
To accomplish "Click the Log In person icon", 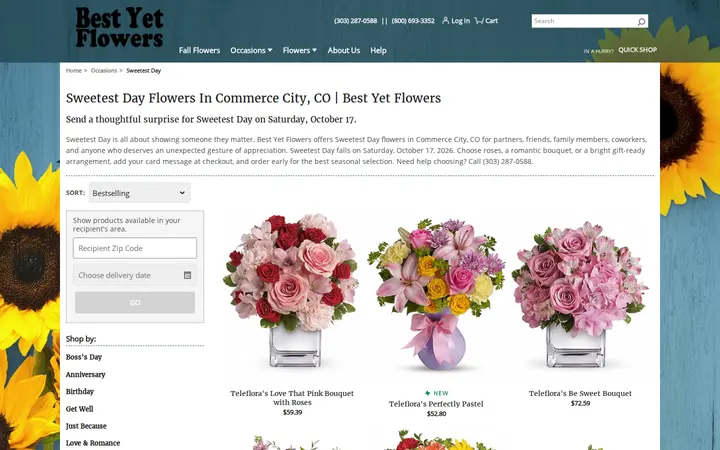I will click(445, 20).
